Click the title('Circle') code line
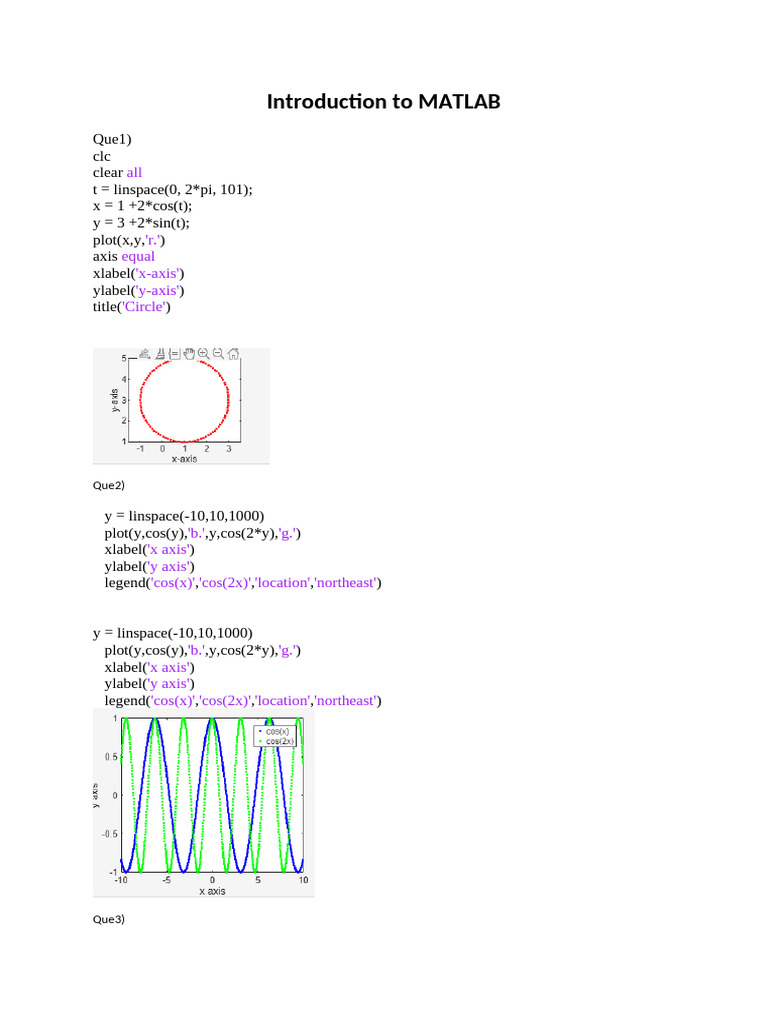Screen dimensions: 768x1024 pos(131,307)
